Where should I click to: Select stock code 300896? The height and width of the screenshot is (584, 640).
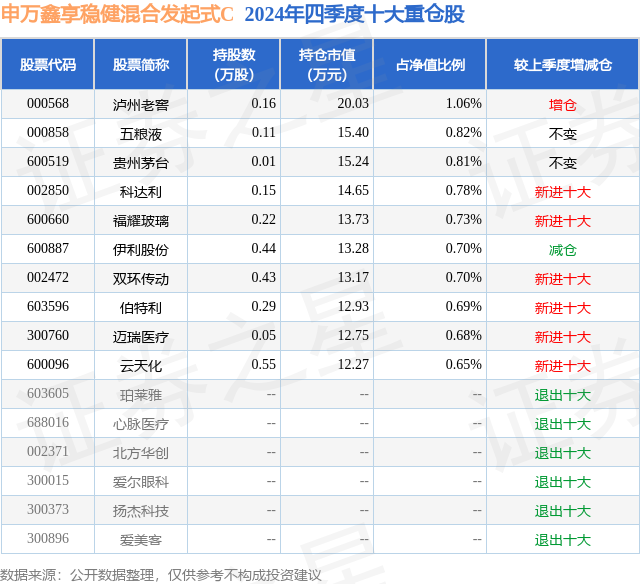pos(48,538)
